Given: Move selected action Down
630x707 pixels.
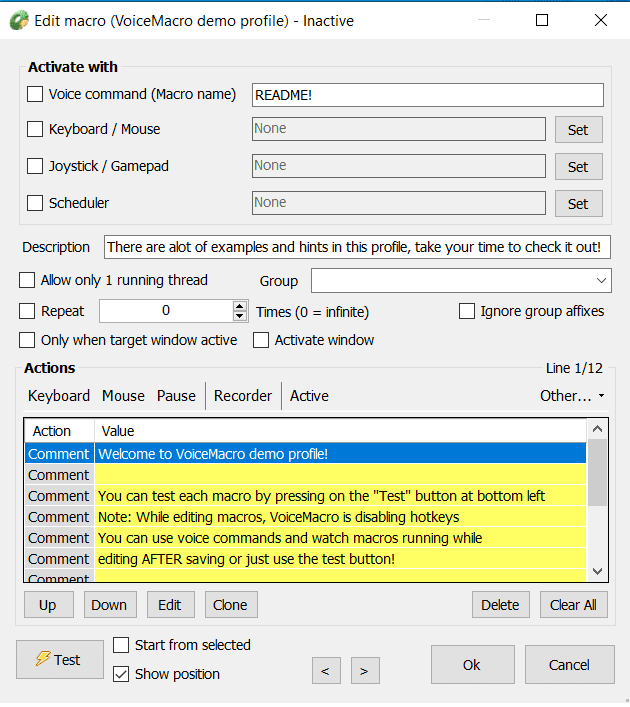Looking at the screenshot, I should [x=110, y=605].
